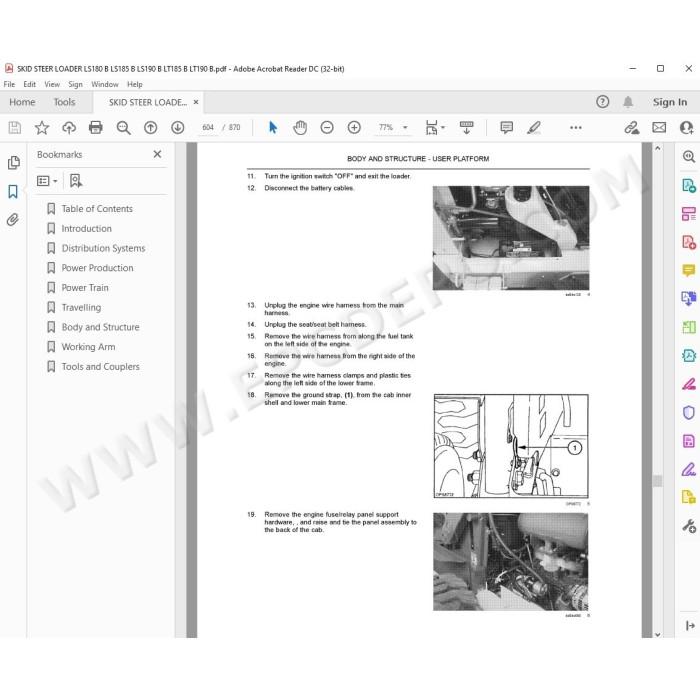
Task: Open the File menu
Action: pos(9,84)
